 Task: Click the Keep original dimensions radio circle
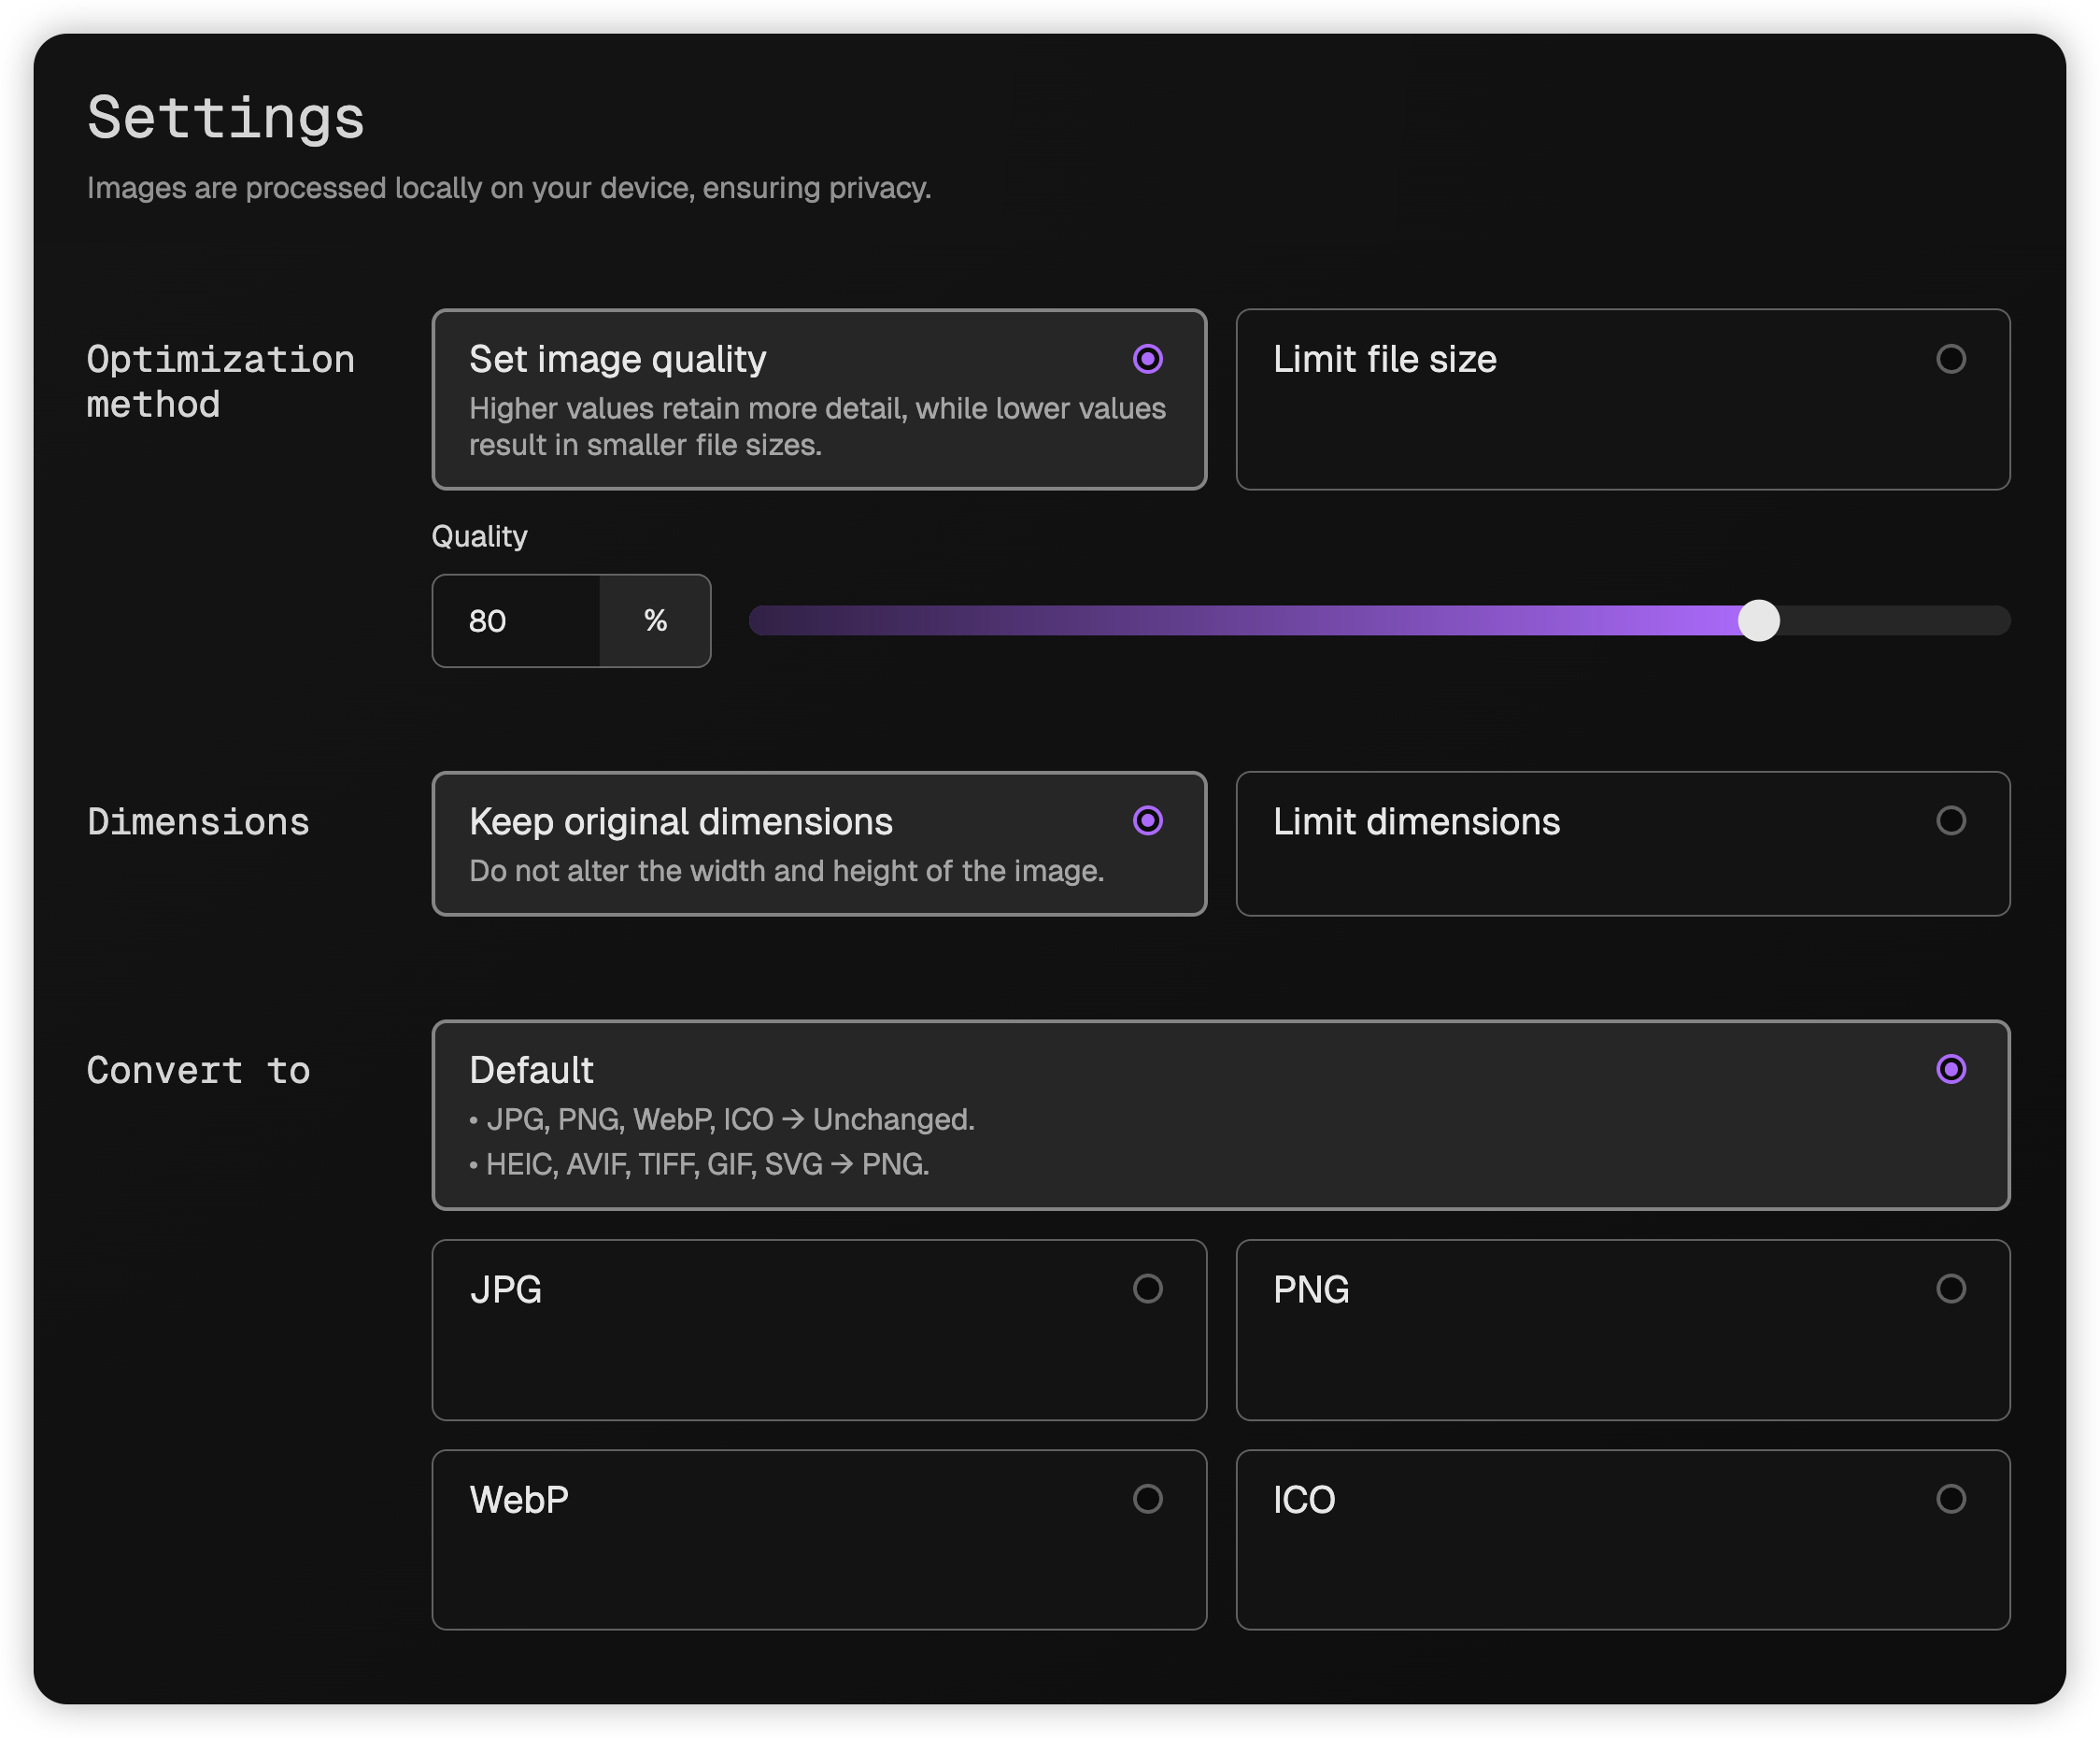(1147, 821)
